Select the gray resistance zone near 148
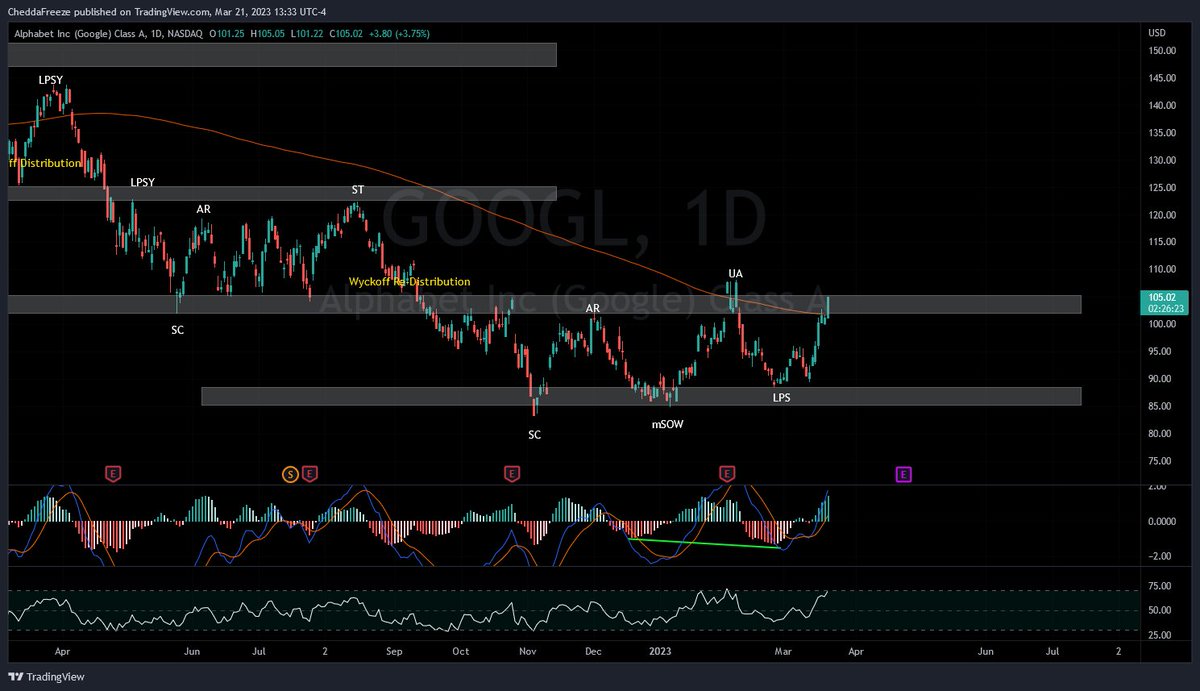 [281, 54]
